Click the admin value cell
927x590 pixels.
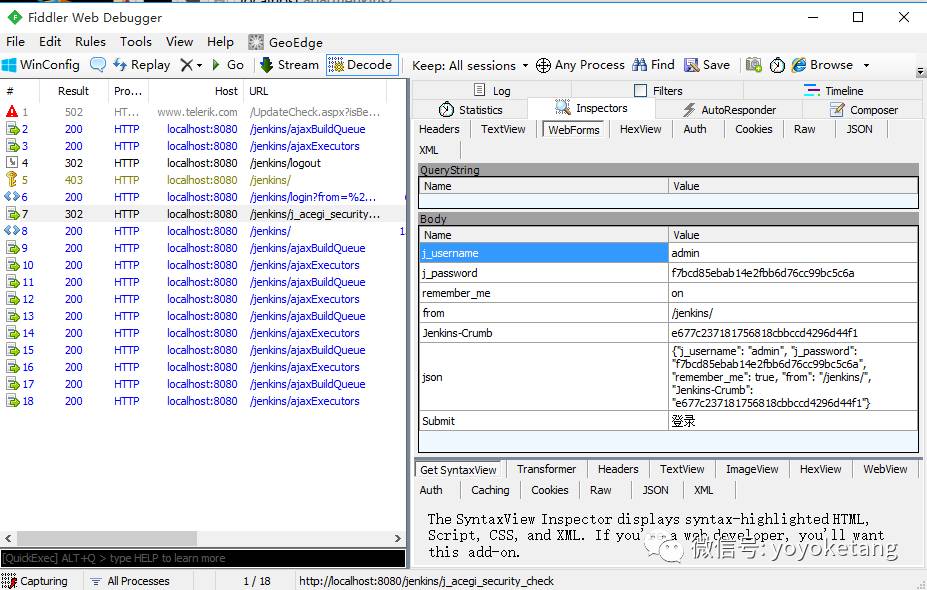tap(793, 253)
